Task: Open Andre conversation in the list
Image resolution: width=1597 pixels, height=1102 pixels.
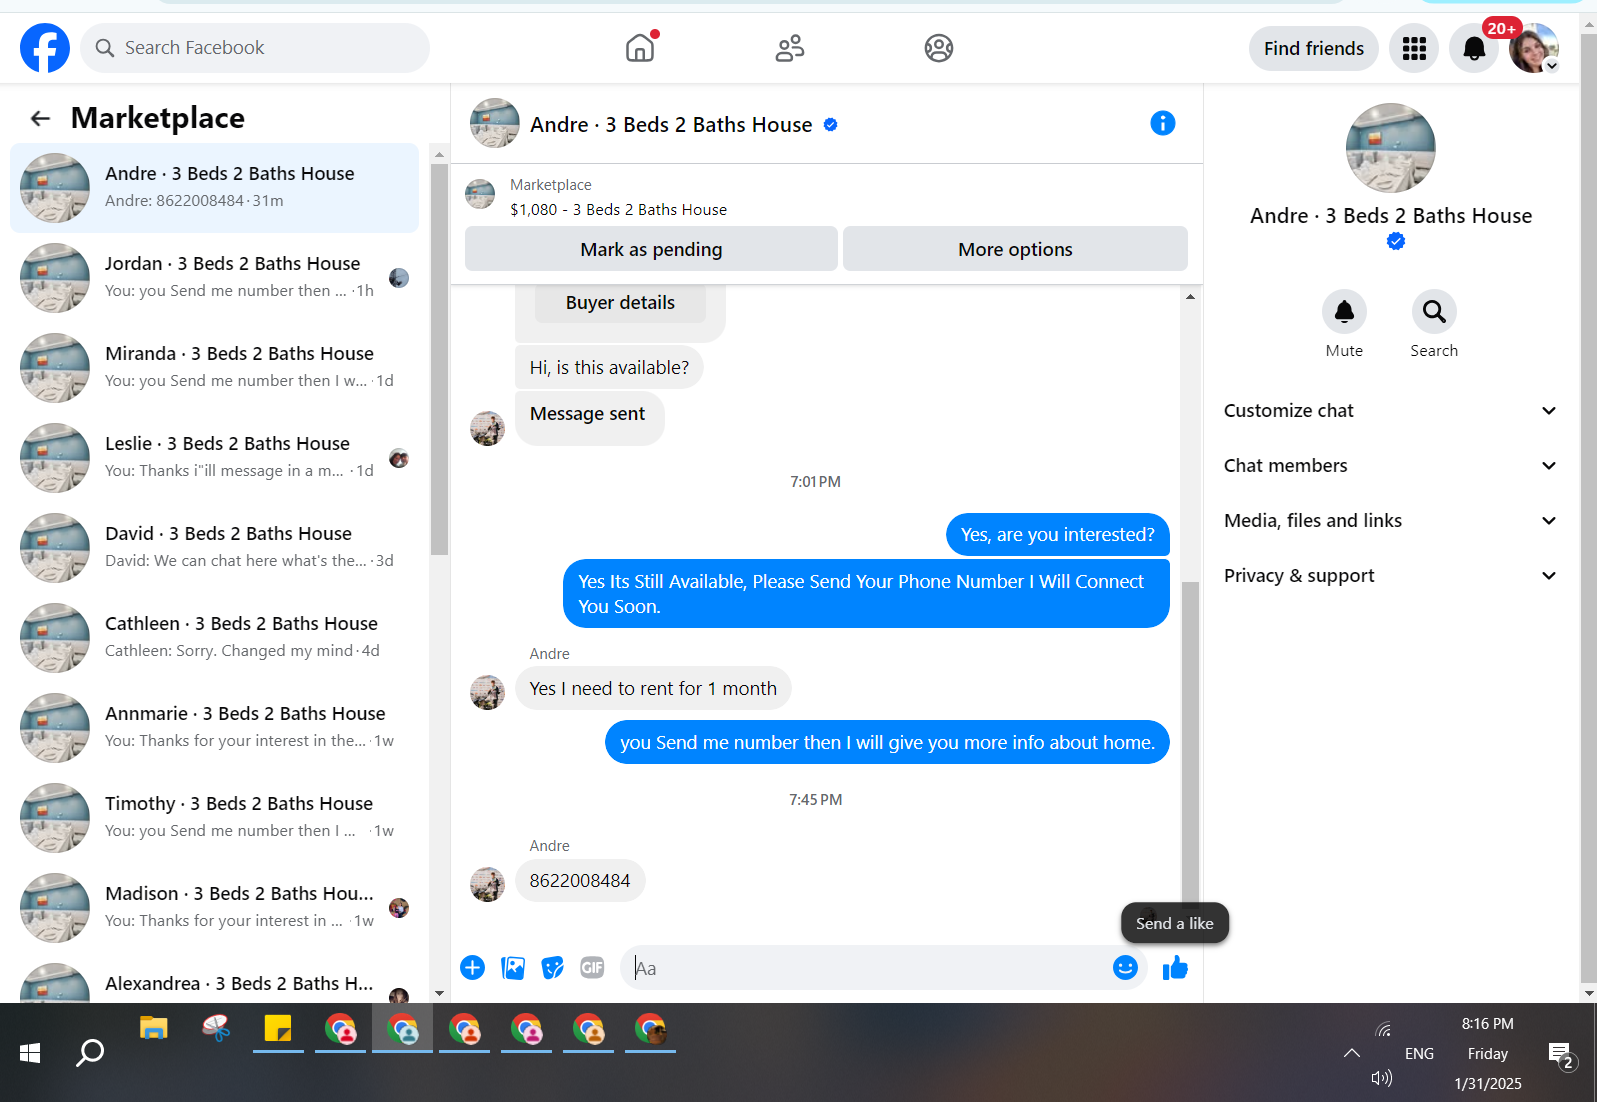Action: tap(215, 188)
